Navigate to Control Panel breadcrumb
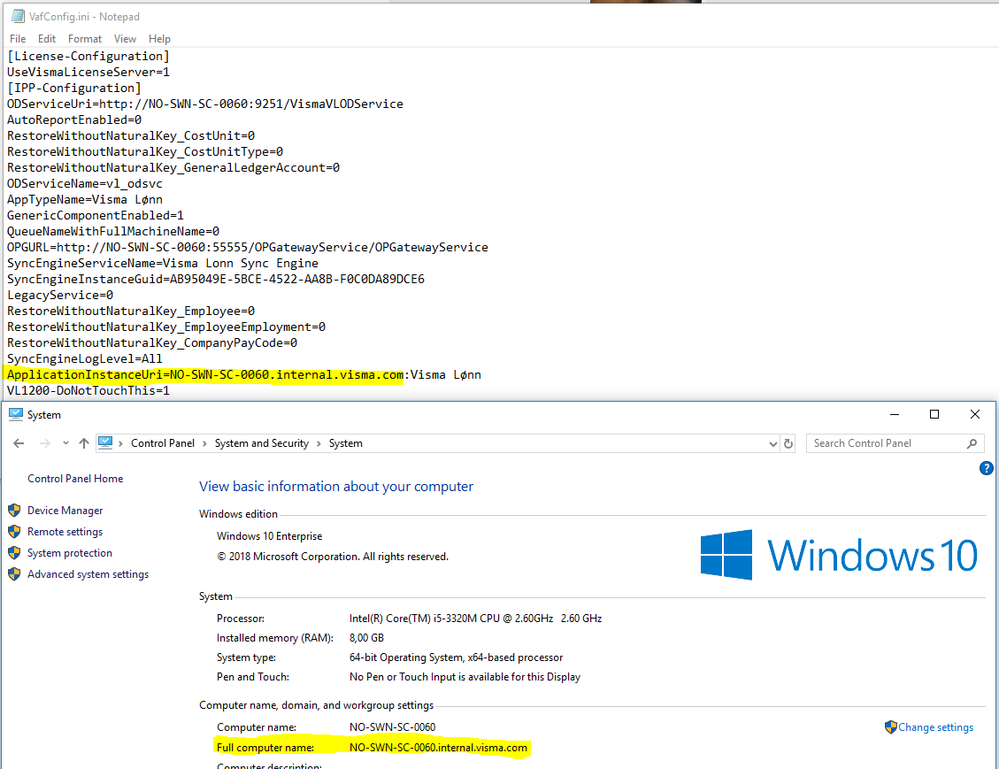The height and width of the screenshot is (769, 999). pyautogui.click(x=162, y=443)
